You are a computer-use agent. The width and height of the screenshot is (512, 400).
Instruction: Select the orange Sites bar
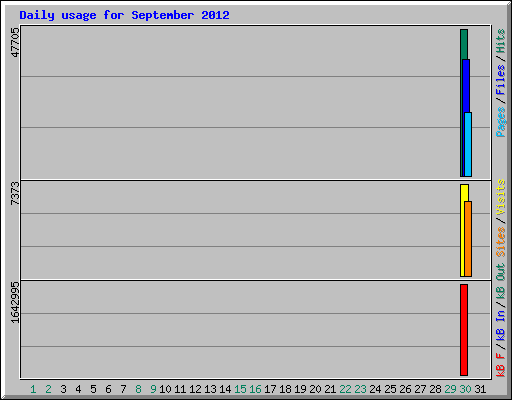pyautogui.click(x=468, y=239)
